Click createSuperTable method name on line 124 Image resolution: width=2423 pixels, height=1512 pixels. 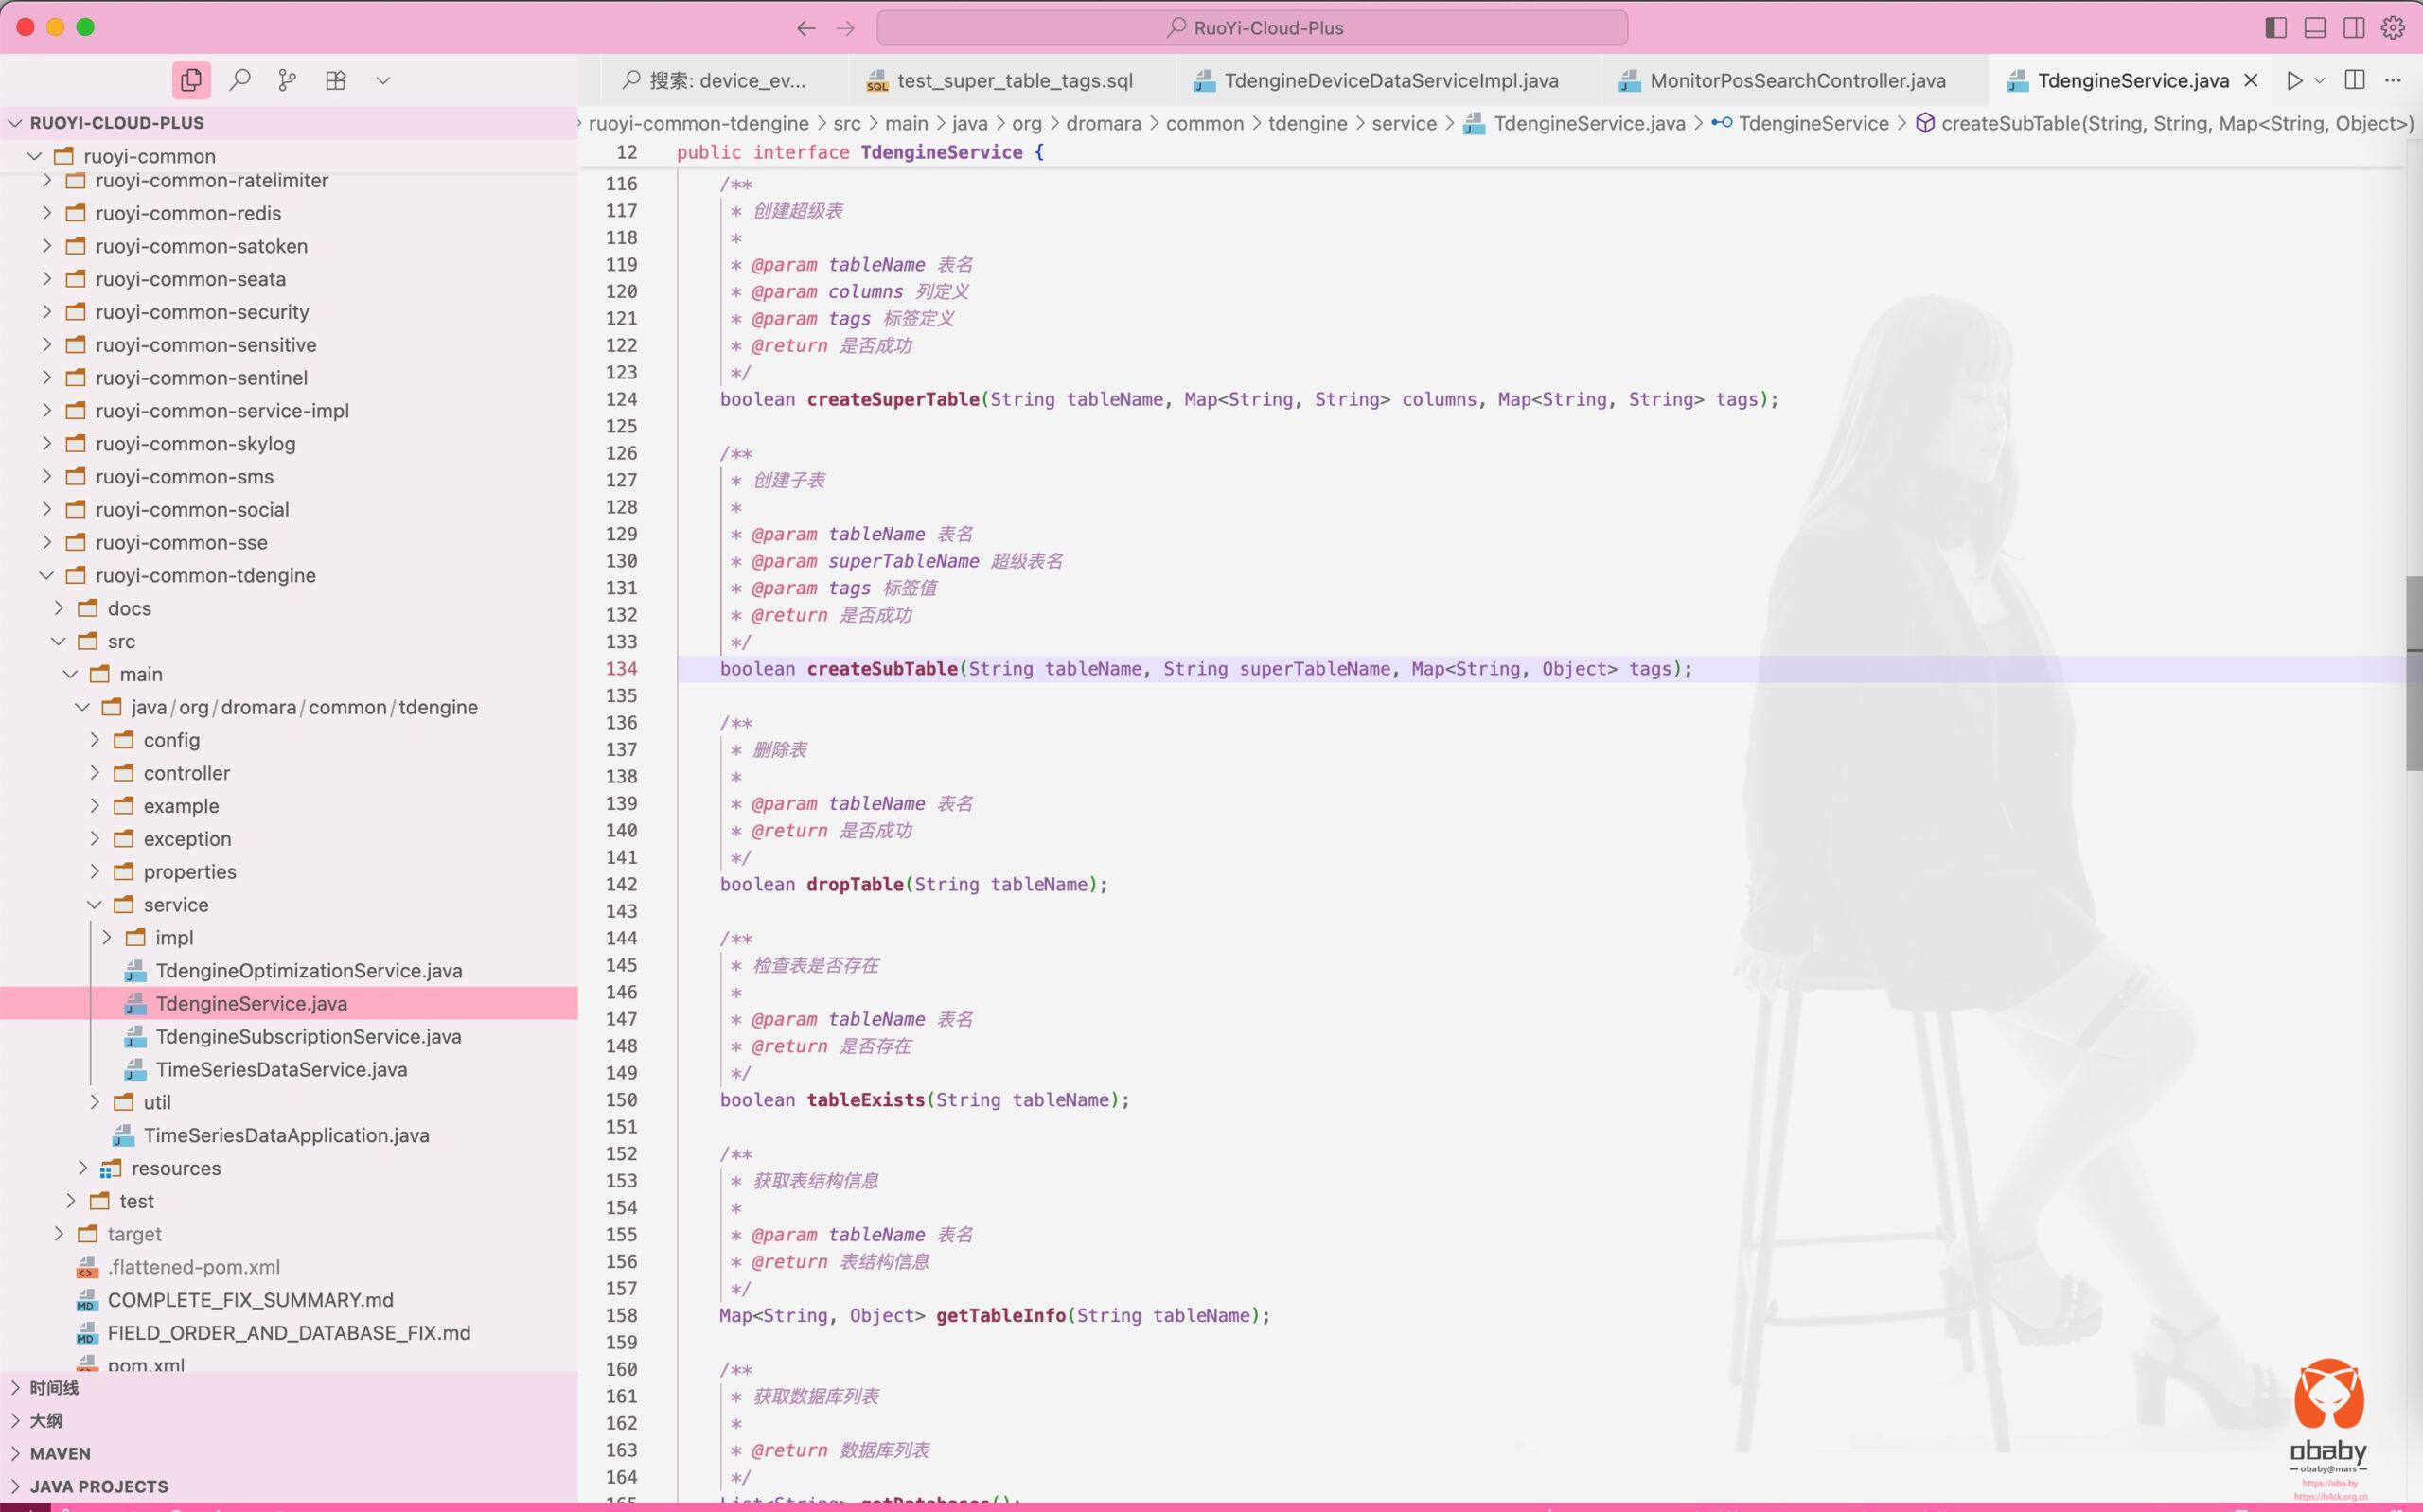[x=893, y=399]
